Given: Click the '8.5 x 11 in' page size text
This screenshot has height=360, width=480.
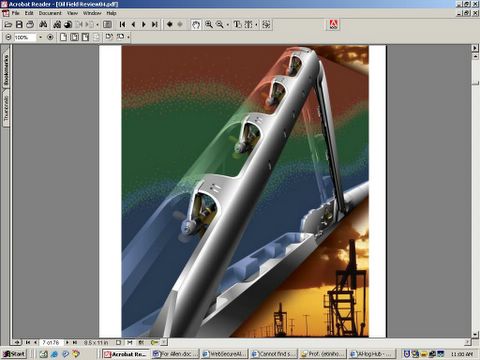Looking at the screenshot, I should (x=96, y=342).
